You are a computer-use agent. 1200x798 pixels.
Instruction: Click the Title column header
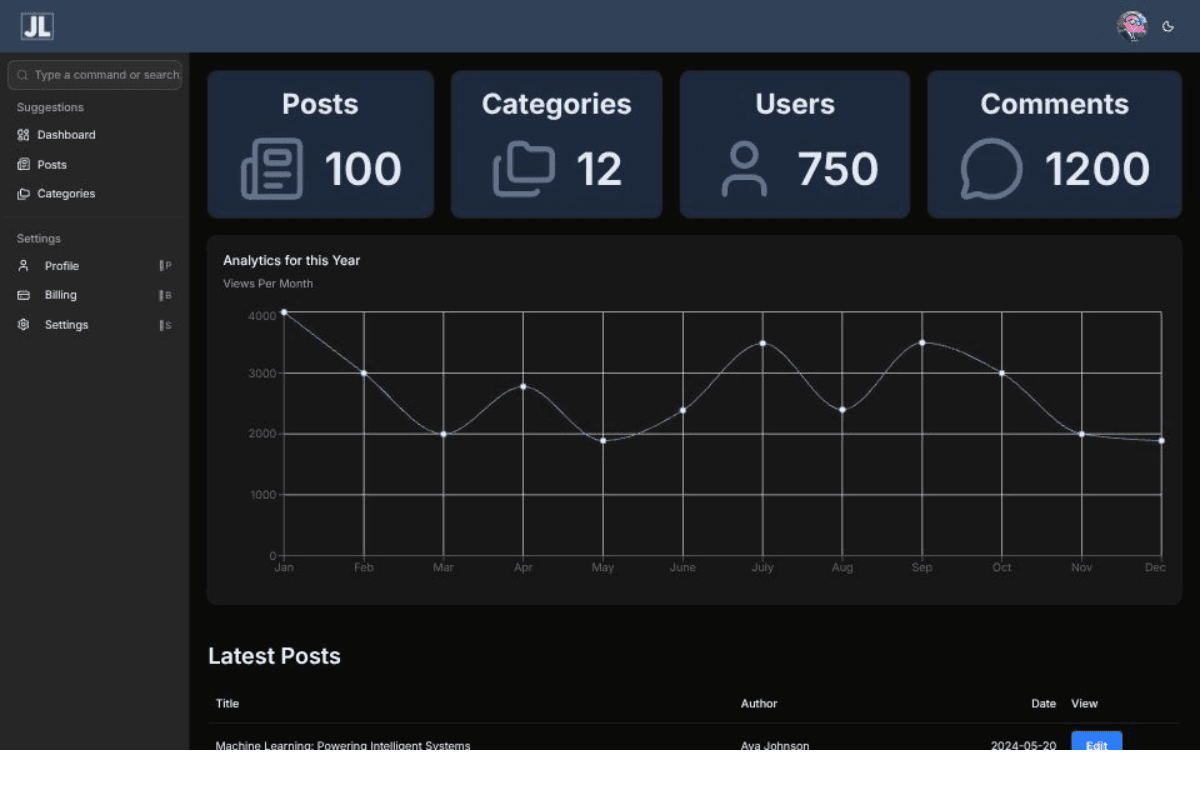click(227, 703)
